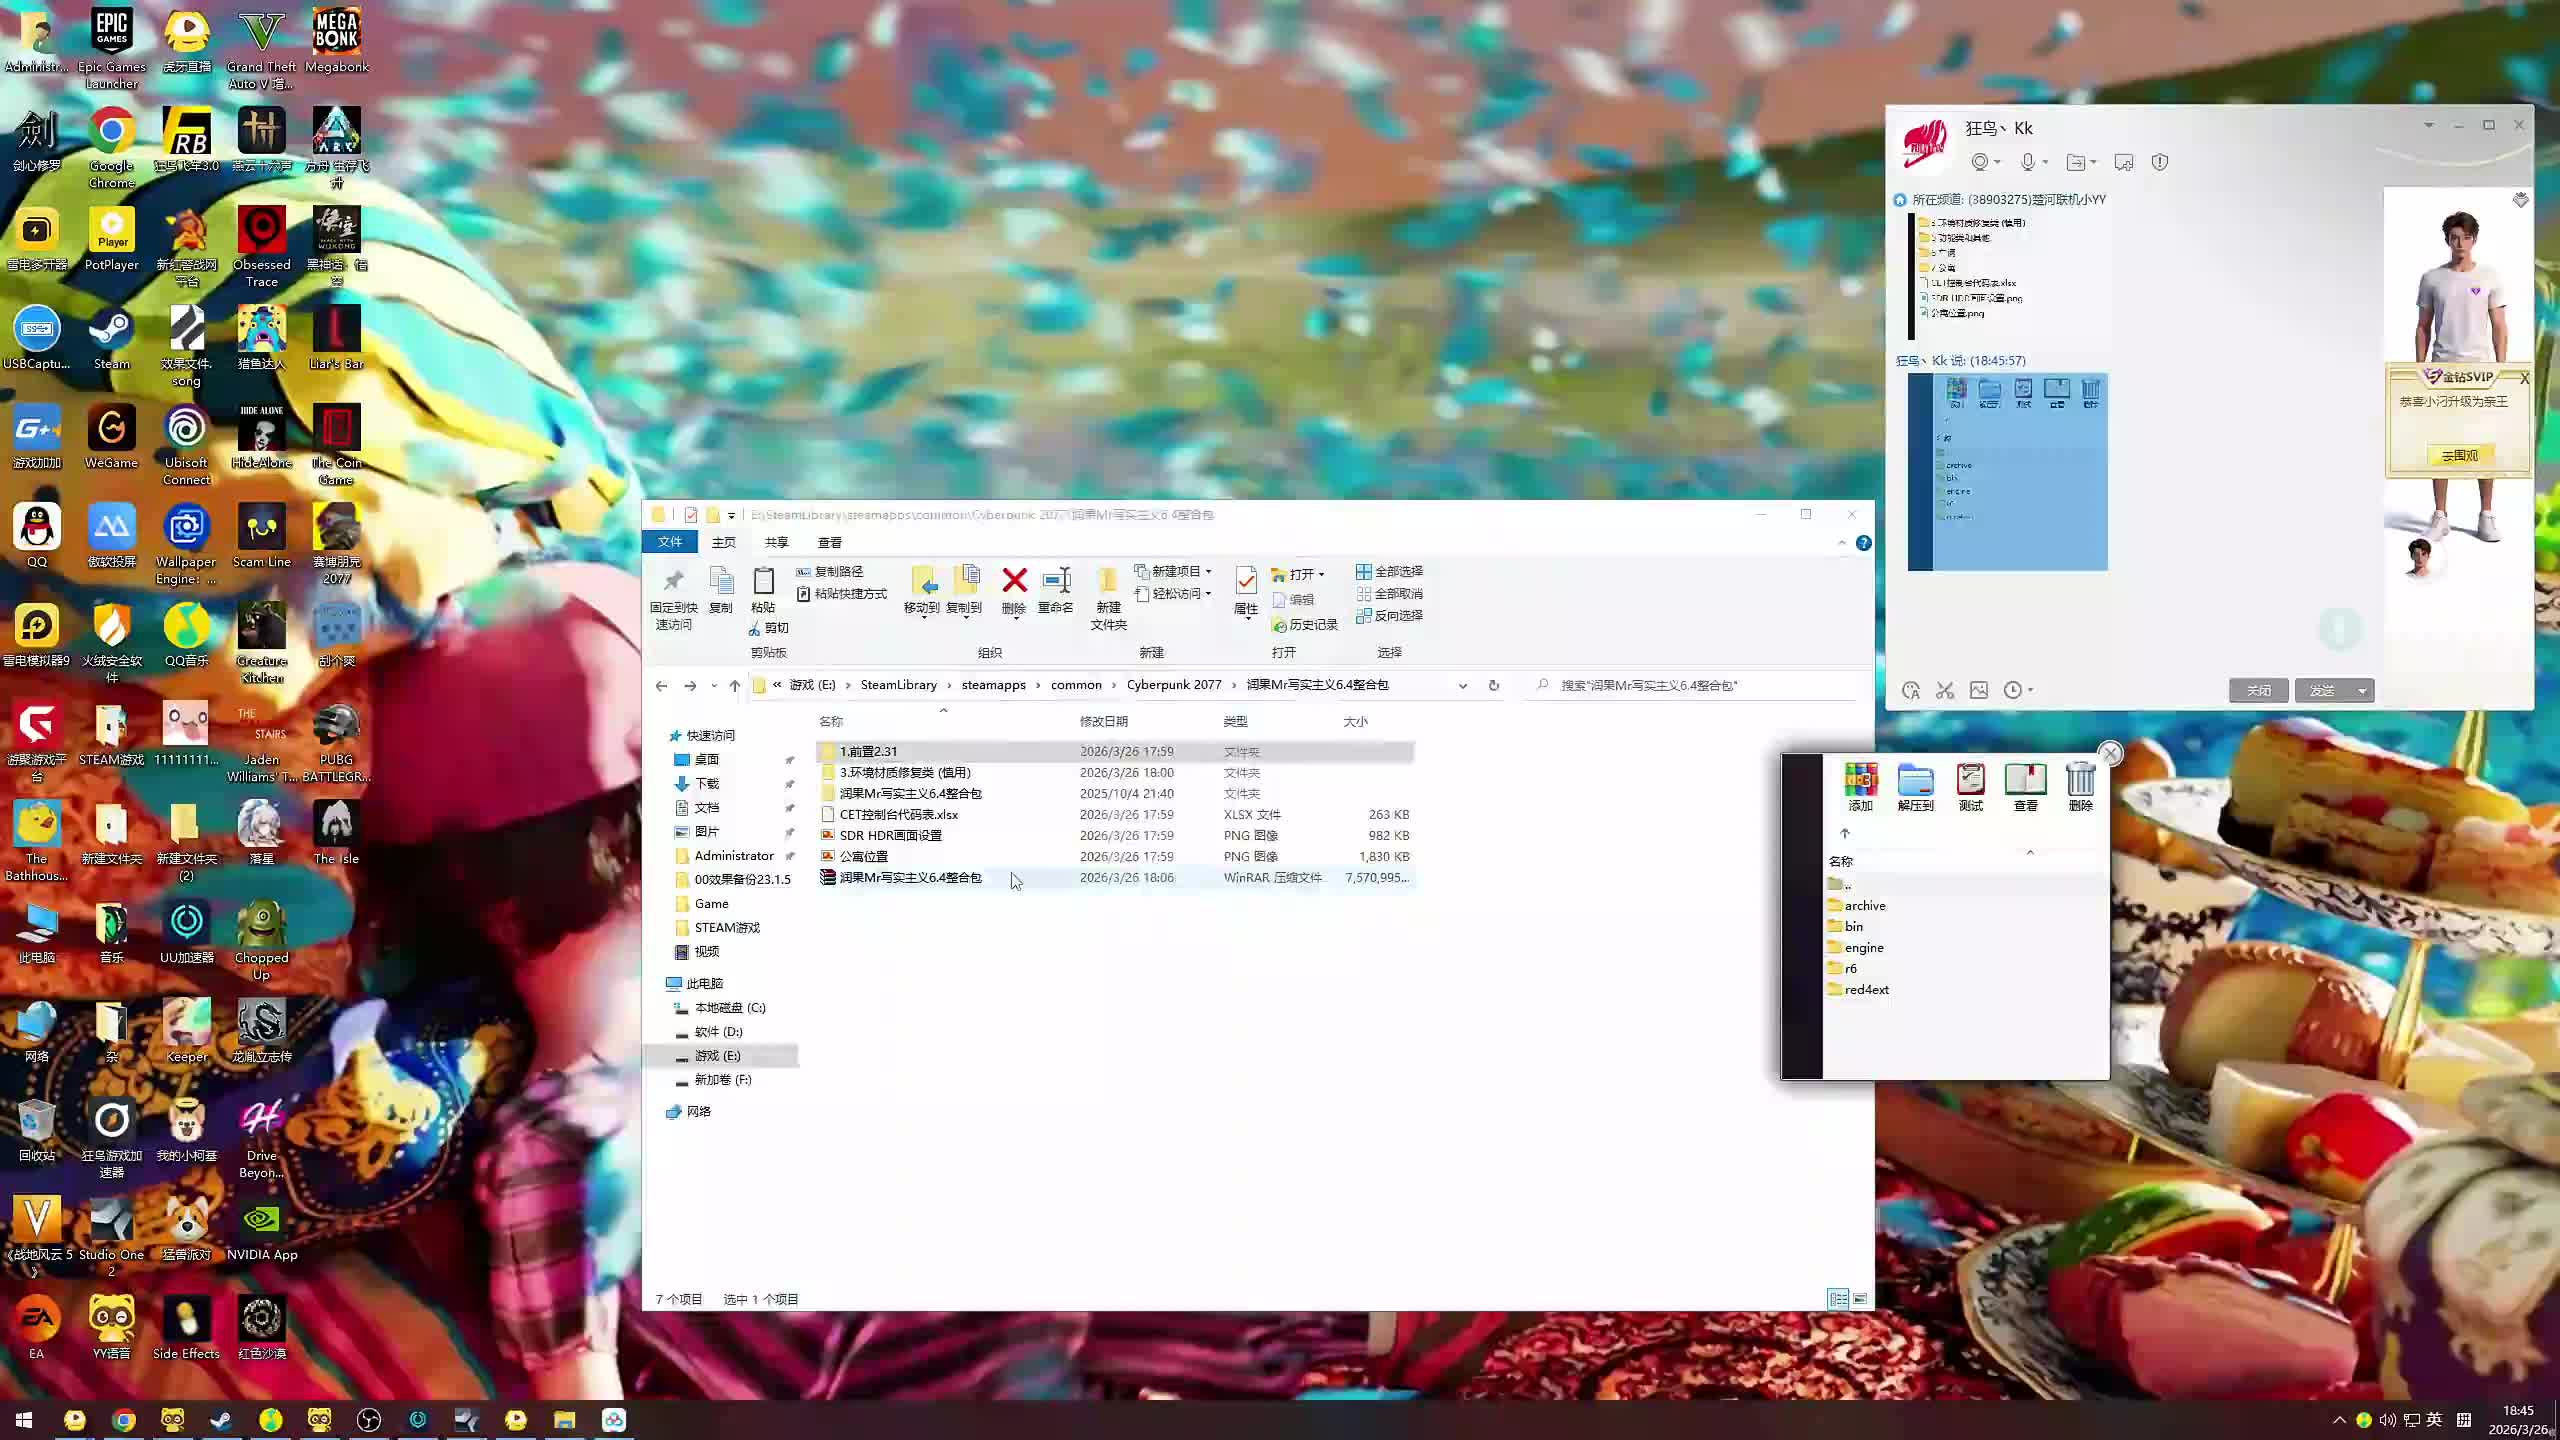Open the New Item dropdown
Viewport: 2560px width, 1440px height.
pos(1174,571)
